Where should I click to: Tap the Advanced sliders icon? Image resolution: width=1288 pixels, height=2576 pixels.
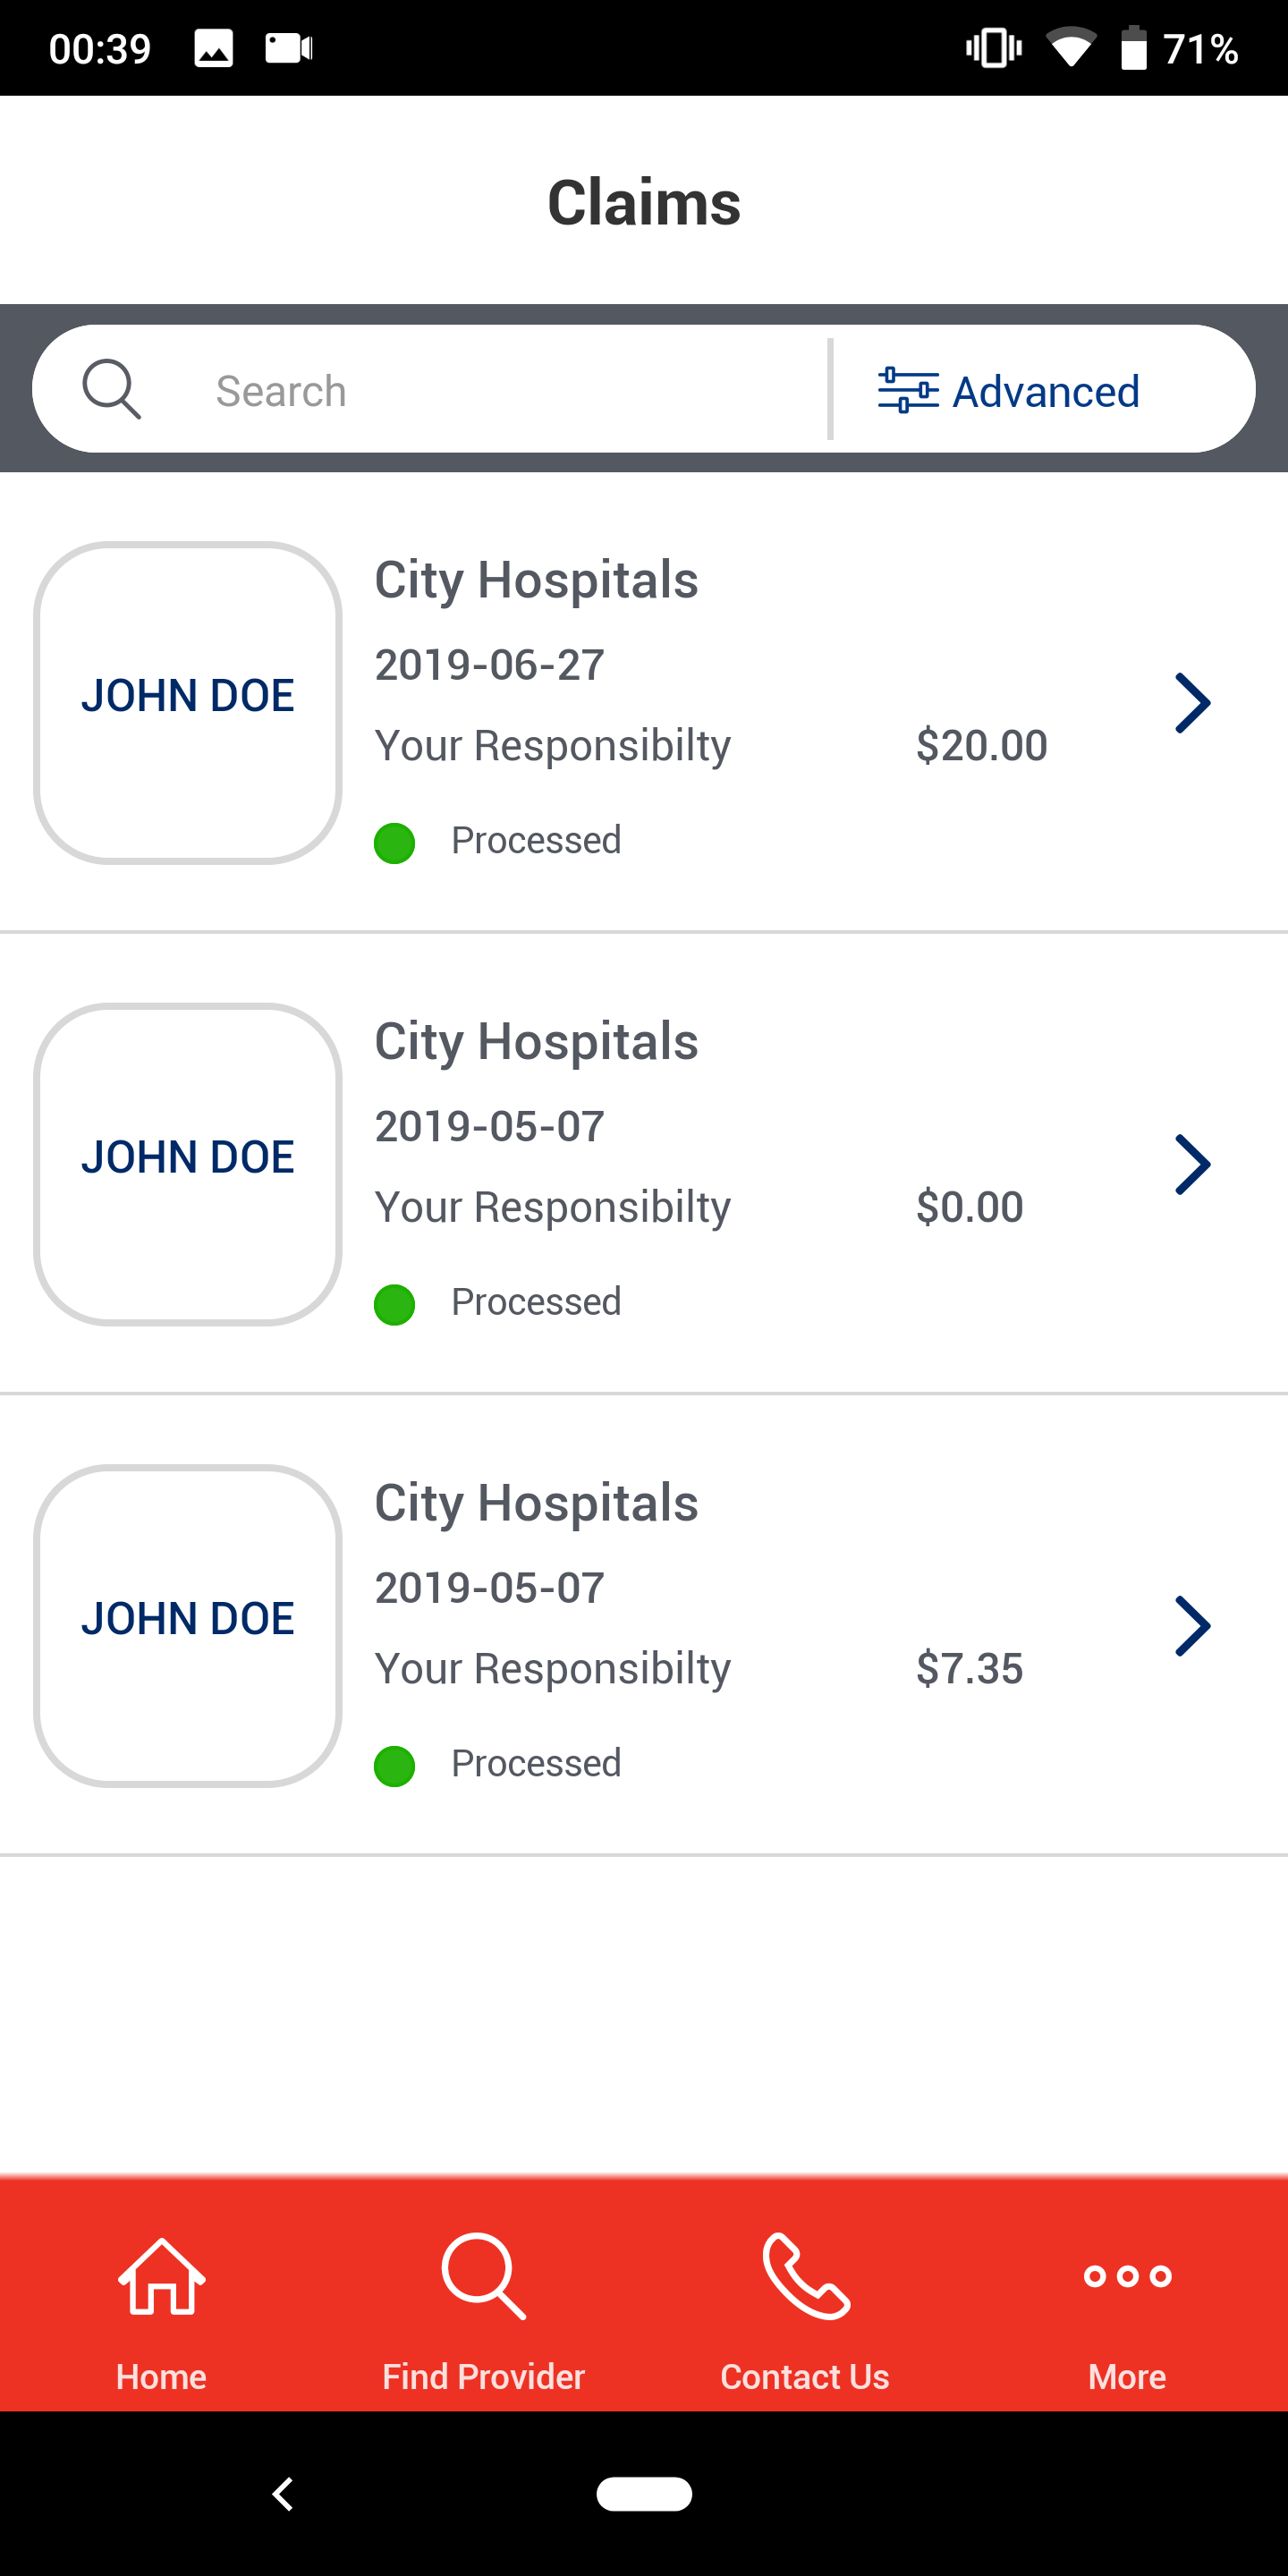(x=907, y=390)
